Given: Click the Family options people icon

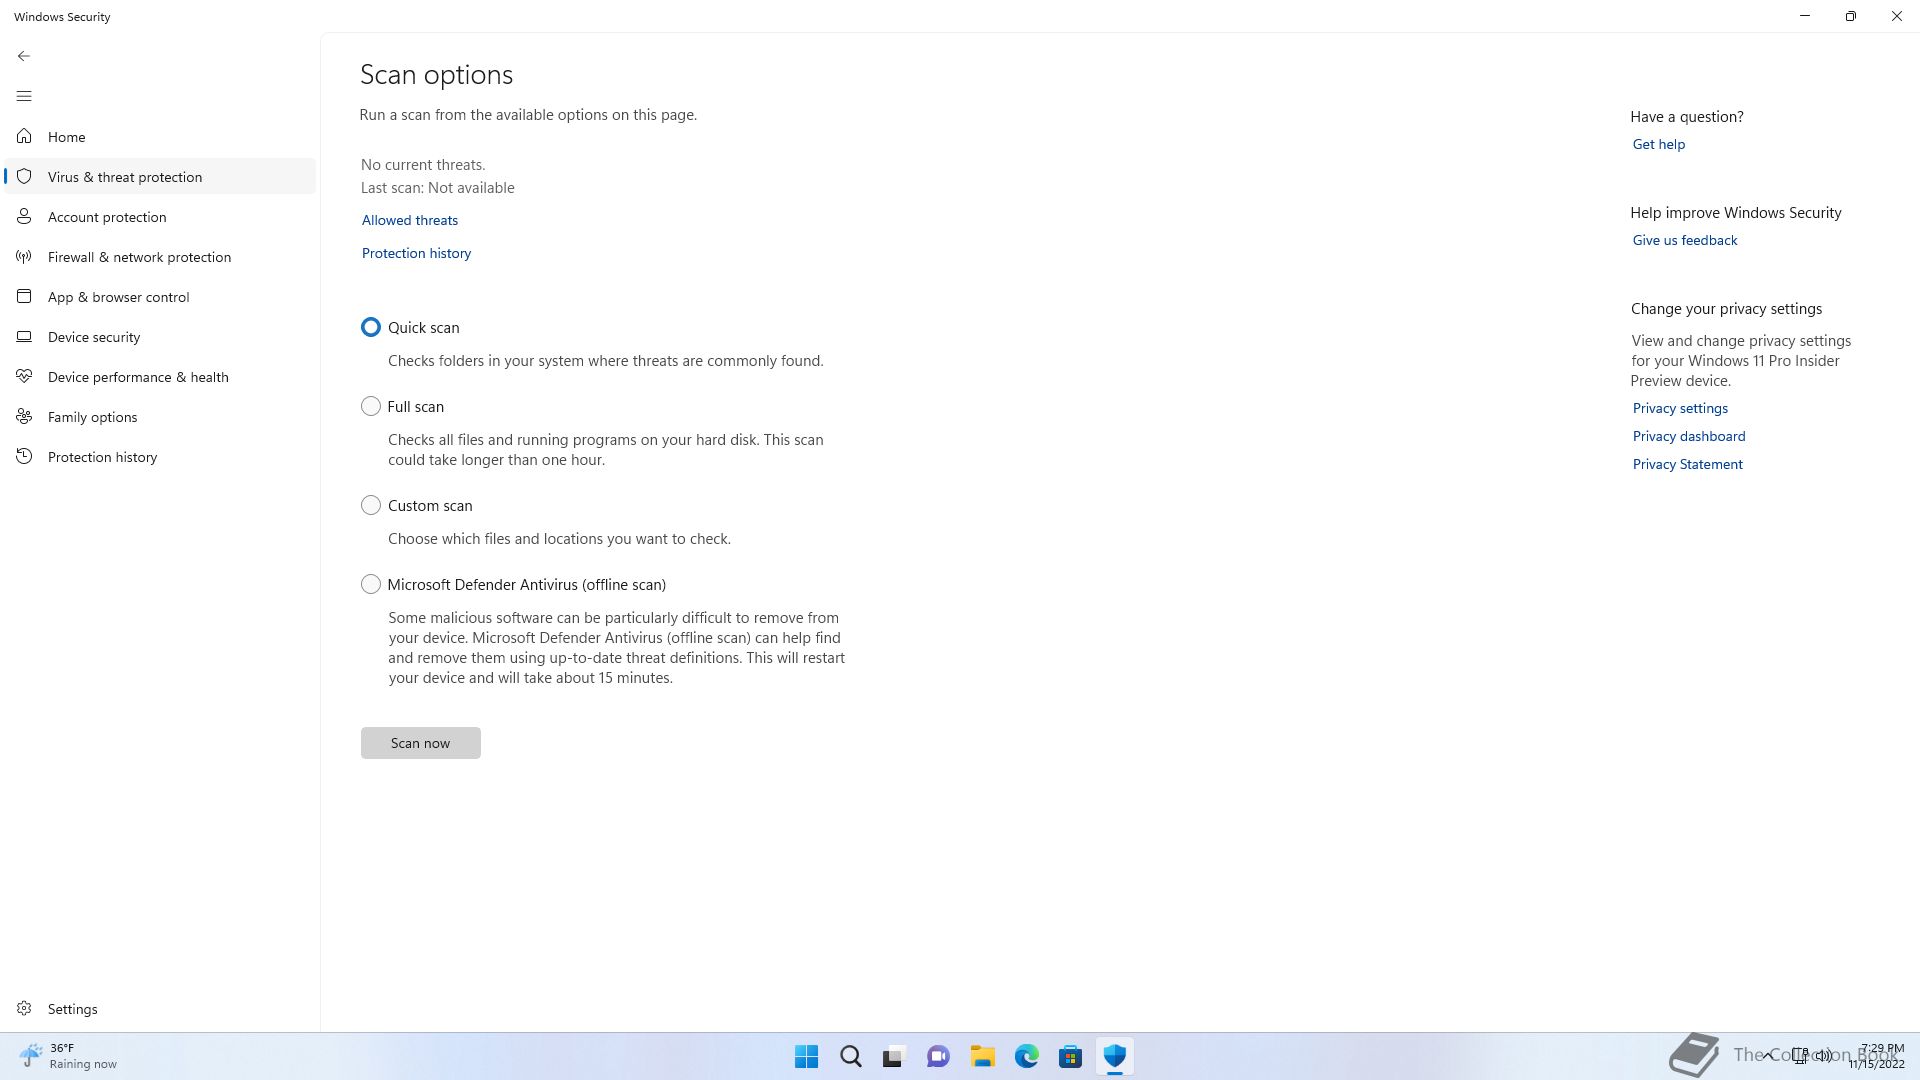Looking at the screenshot, I should click(x=24, y=416).
